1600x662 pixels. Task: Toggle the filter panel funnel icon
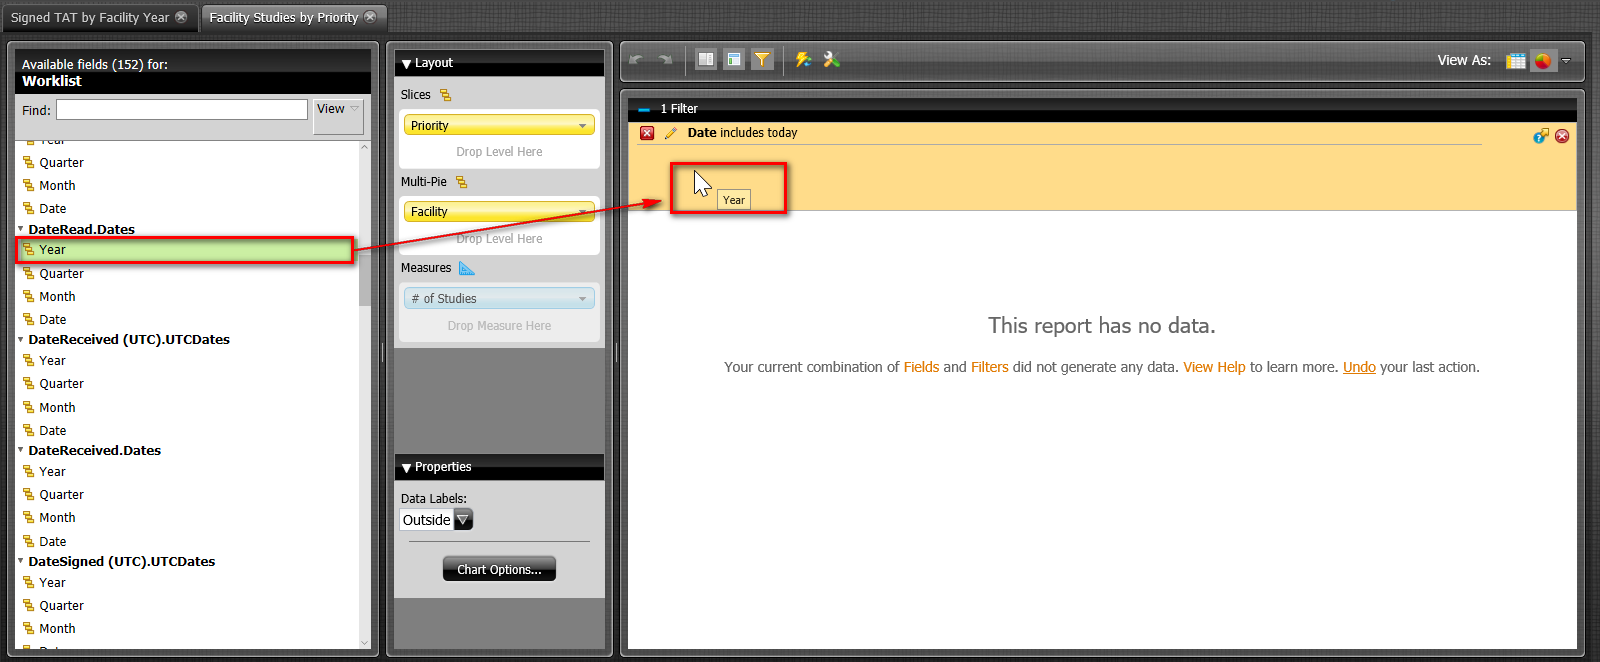762,60
